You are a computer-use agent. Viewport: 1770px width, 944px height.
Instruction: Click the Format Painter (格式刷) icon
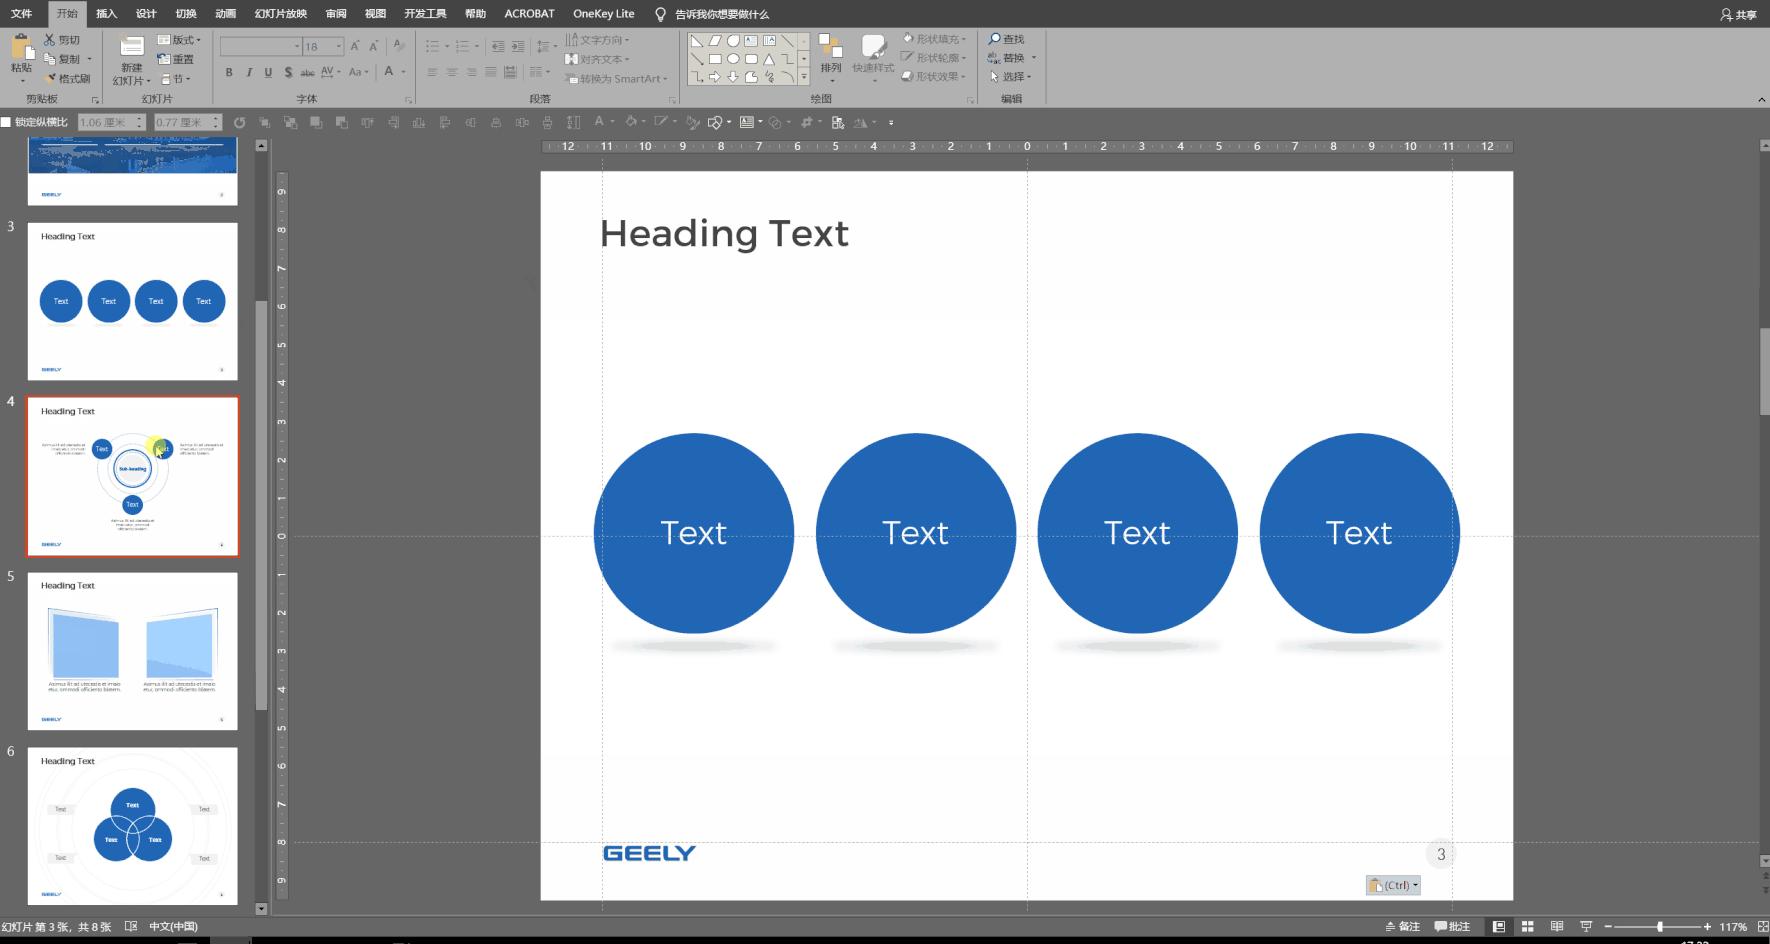(x=51, y=78)
